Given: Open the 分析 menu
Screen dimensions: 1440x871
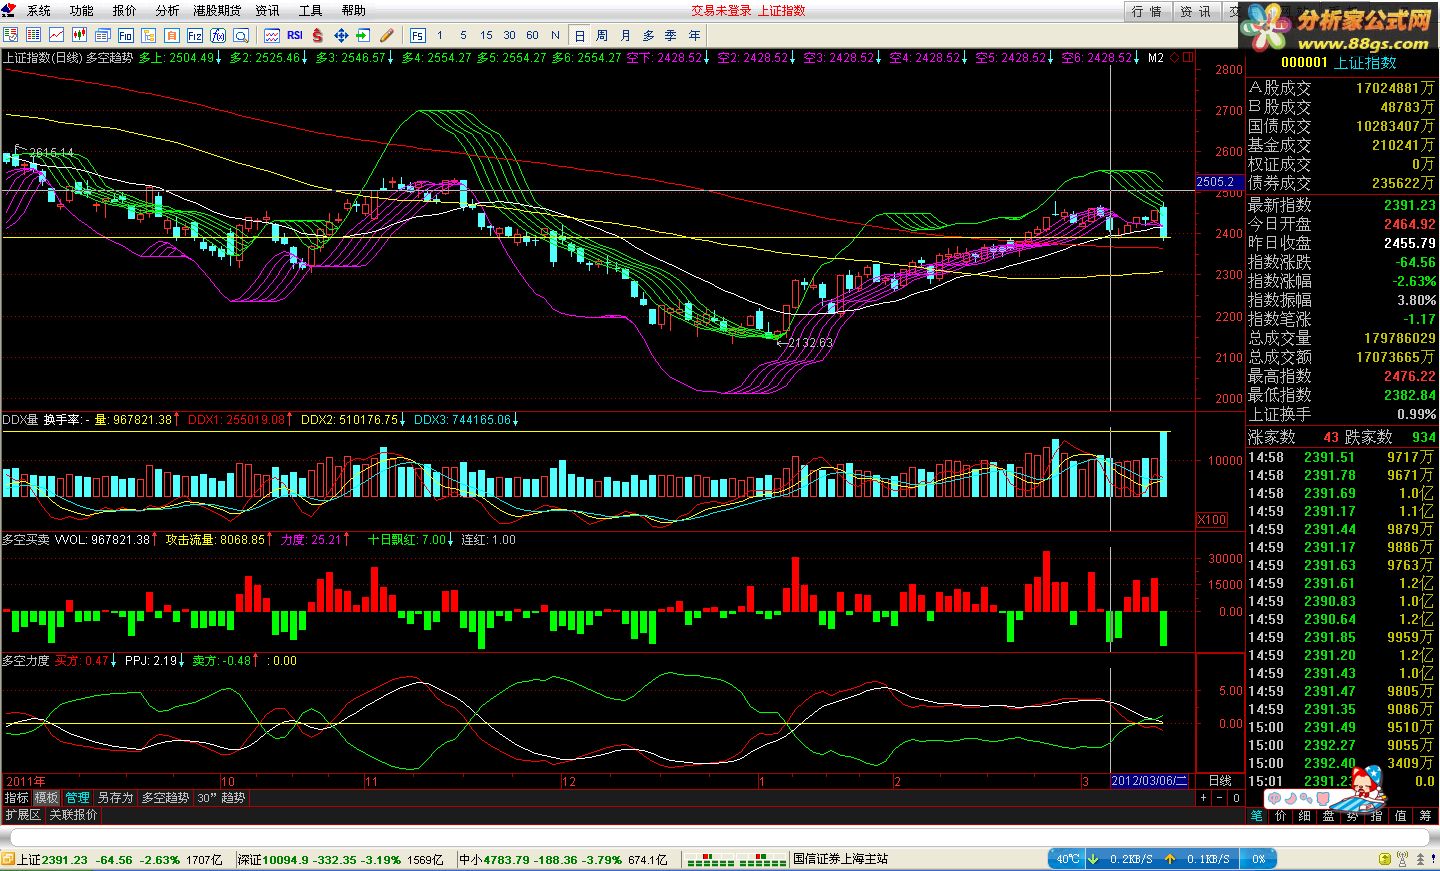Looking at the screenshot, I should pyautogui.click(x=168, y=11).
